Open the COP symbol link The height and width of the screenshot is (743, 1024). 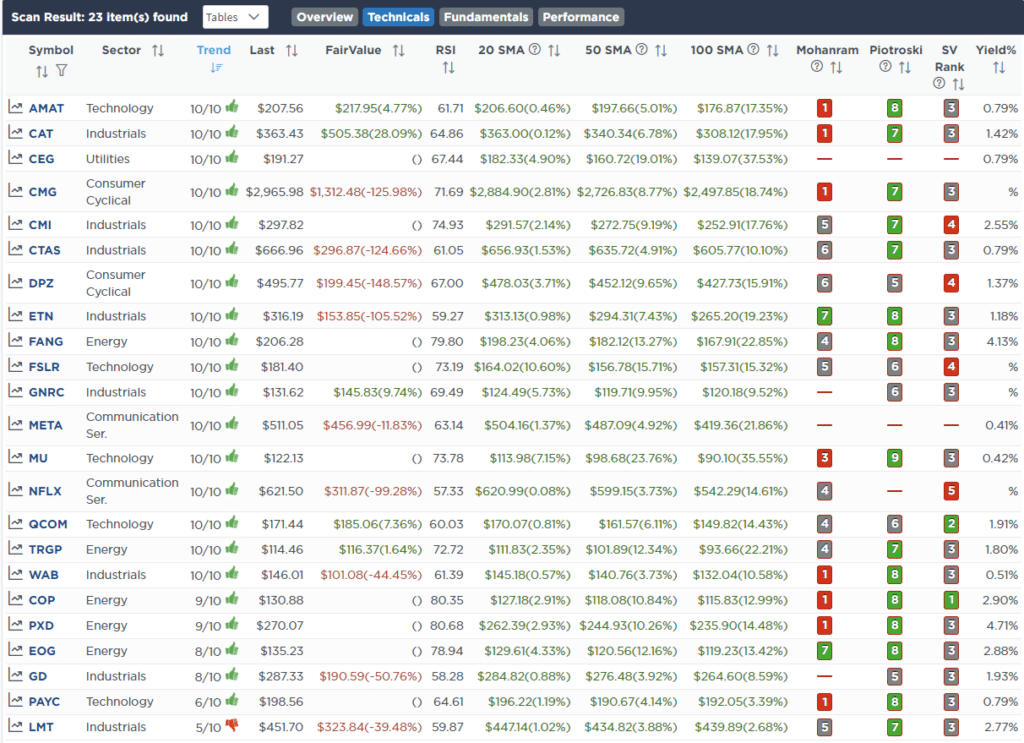click(x=42, y=600)
